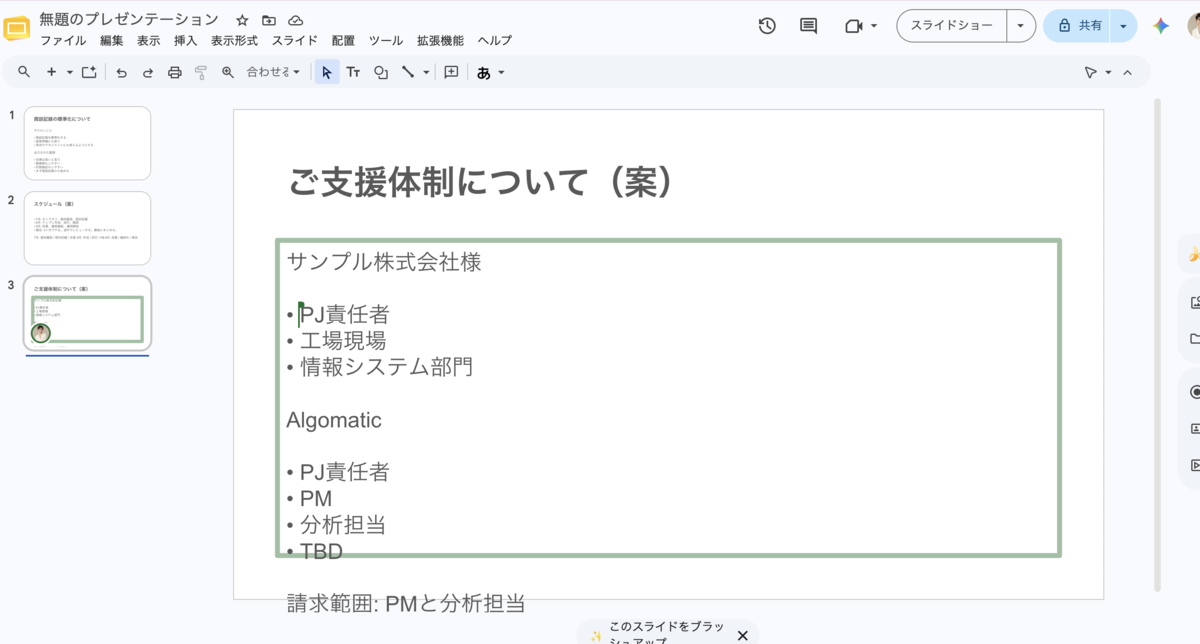The image size is (1200, 644).
Task: Open the 合わせる zoom dropdown
Action: pyautogui.click(x=273, y=72)
